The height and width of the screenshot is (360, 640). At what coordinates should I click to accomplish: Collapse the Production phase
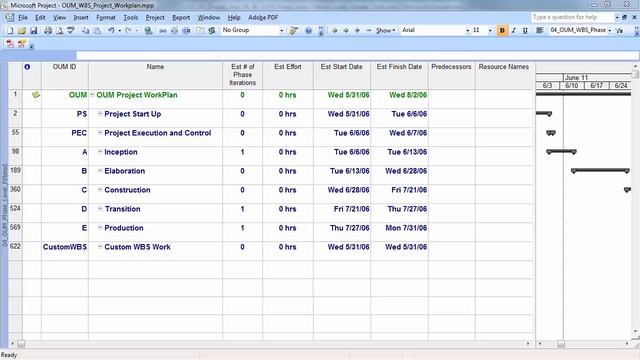(100, 227)
